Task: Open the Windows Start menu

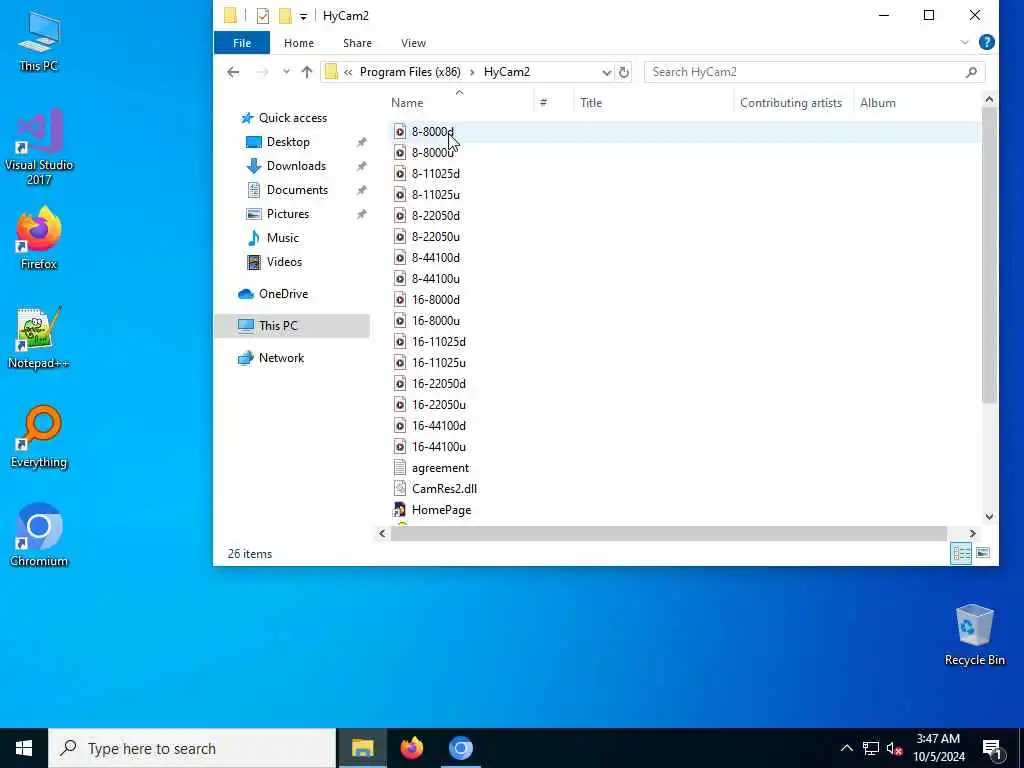Action: [x=24, y=748]
